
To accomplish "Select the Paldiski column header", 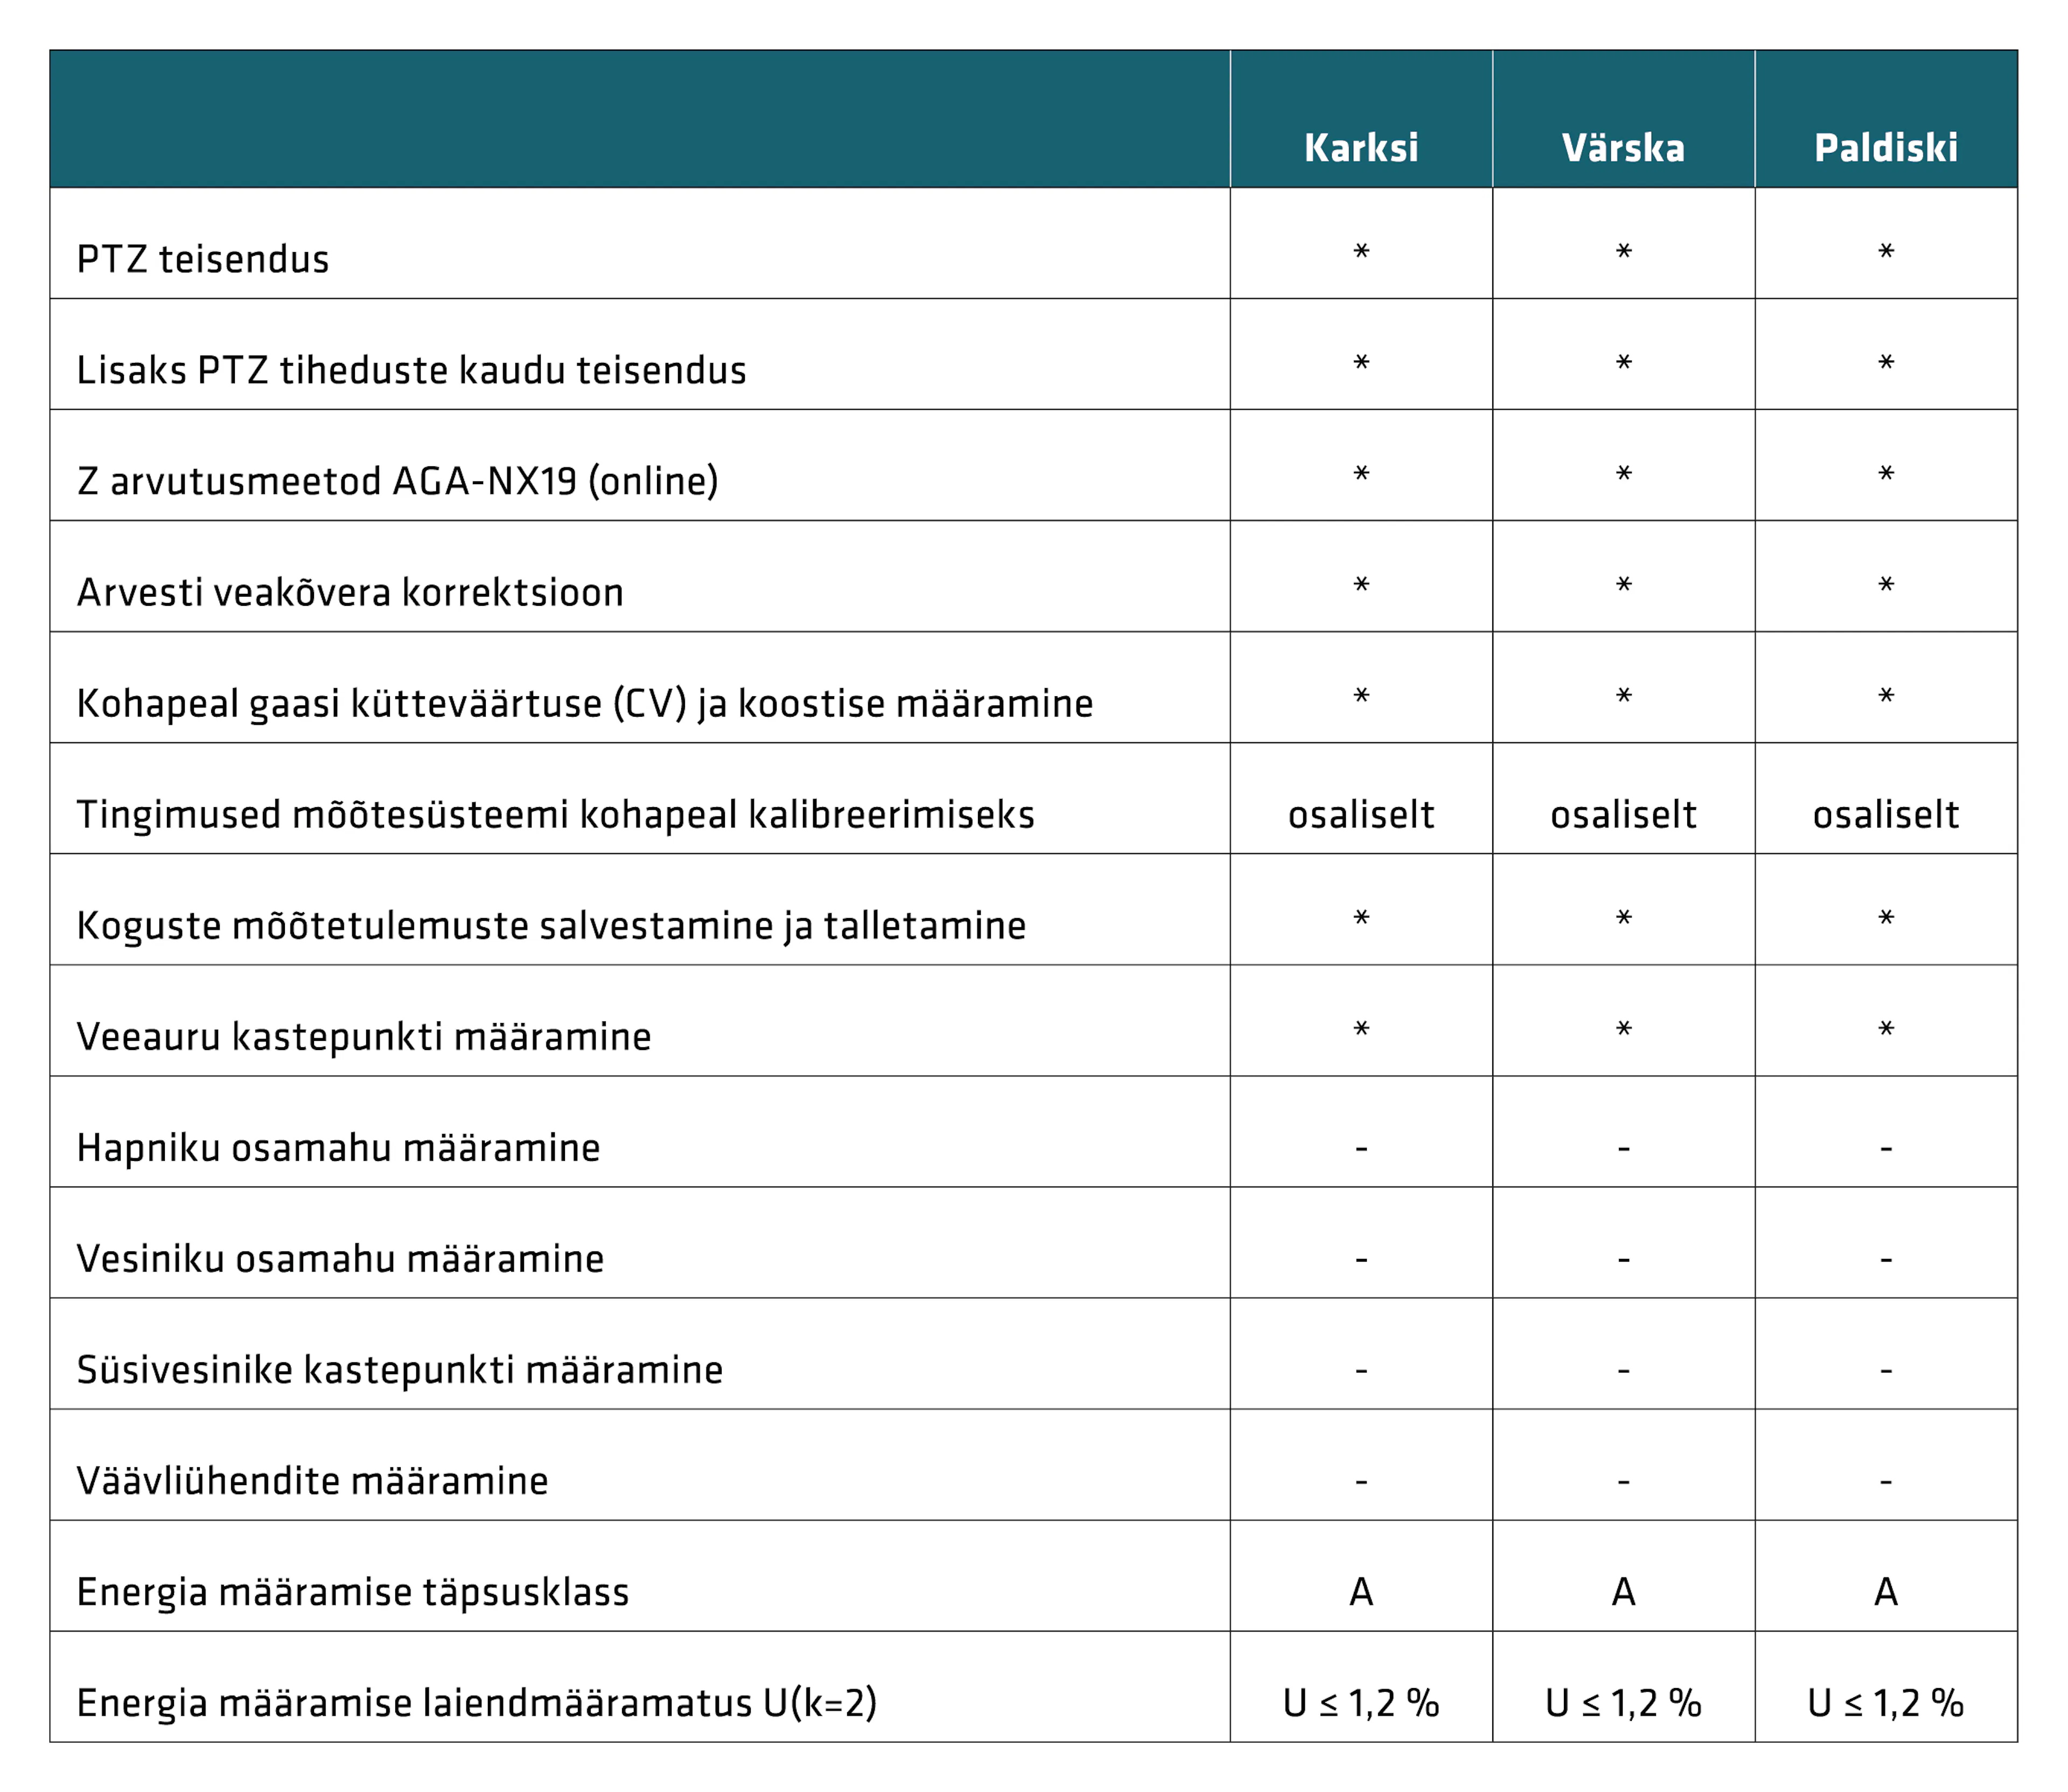I will 1886,148.
